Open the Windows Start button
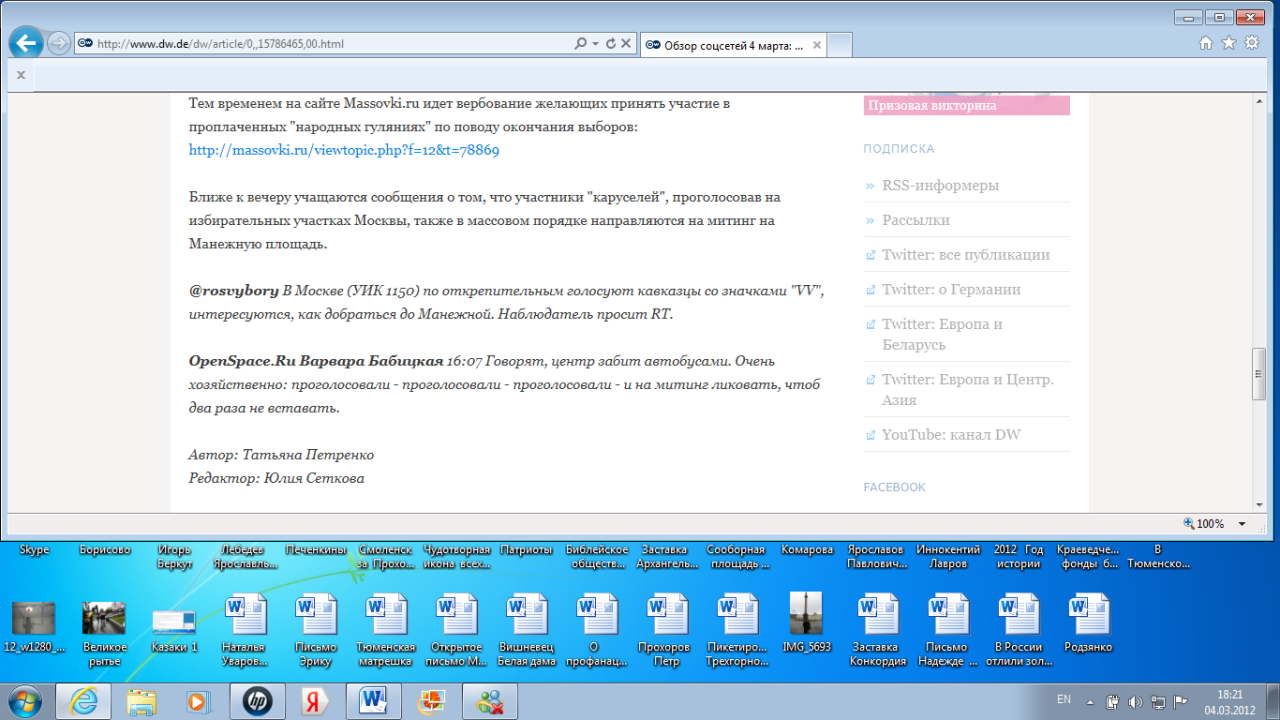This screenshot has height=720, width=1280. 24,701
